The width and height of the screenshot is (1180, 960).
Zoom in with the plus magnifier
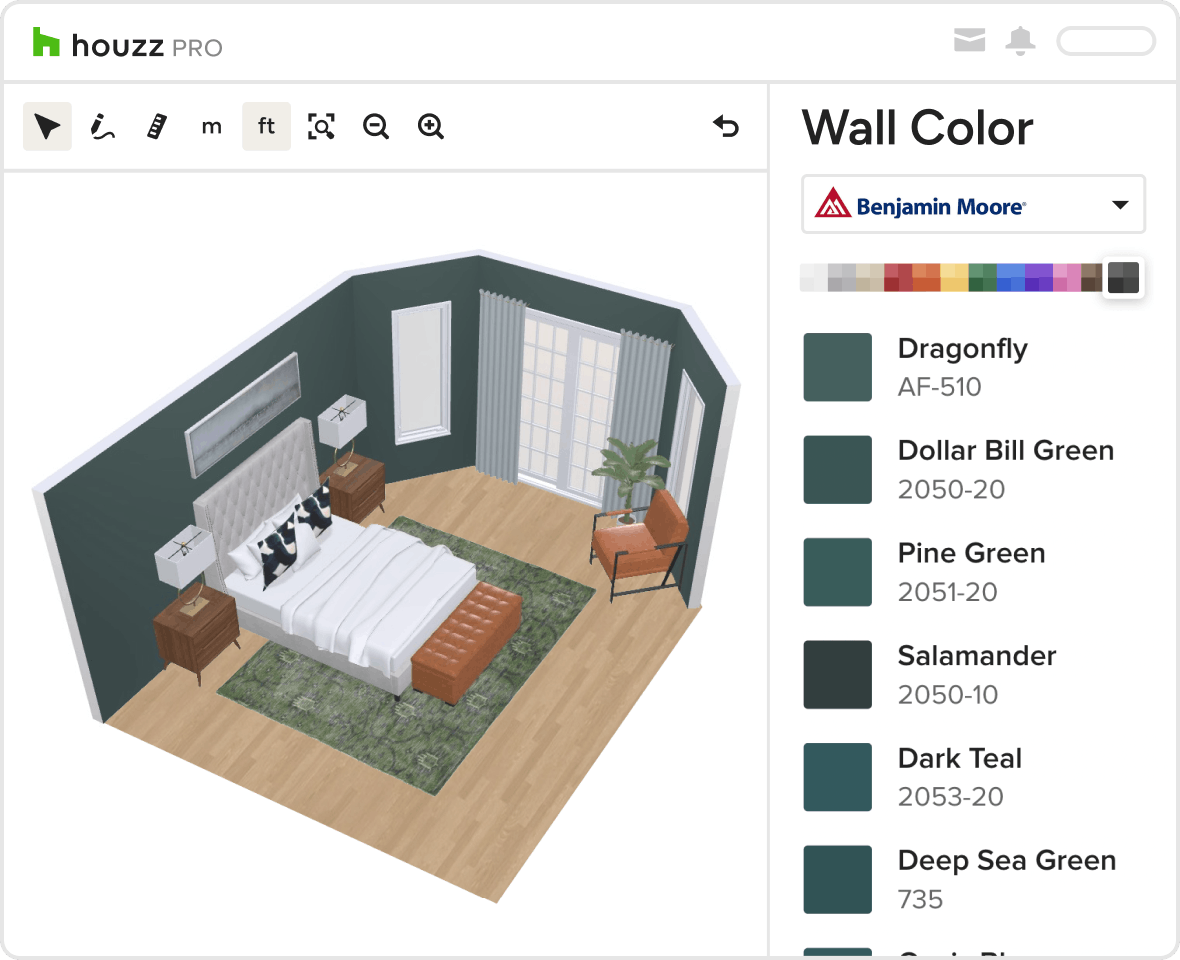tap(431, 127)
